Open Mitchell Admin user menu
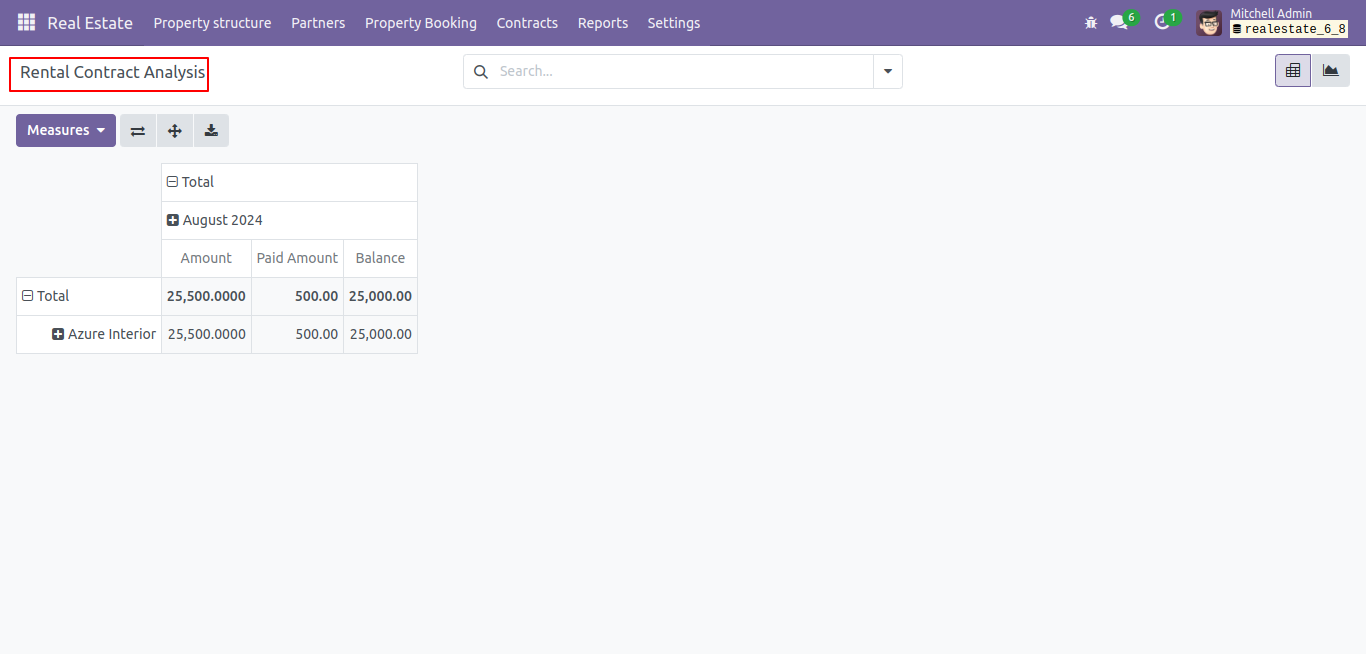 (x=1272, y=22)
